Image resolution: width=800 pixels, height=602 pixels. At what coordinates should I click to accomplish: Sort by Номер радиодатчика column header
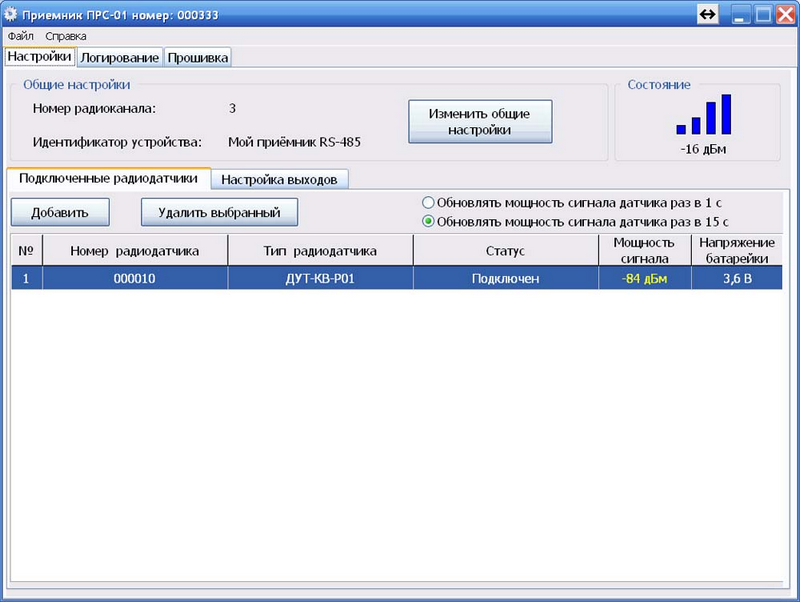point(135,250)
